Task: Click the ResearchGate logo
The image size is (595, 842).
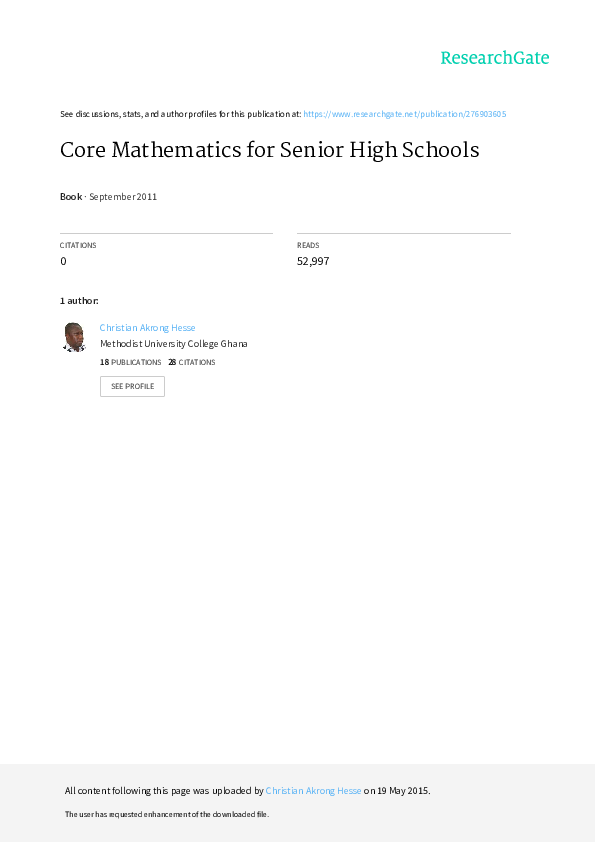Action: tap(495, 57)
